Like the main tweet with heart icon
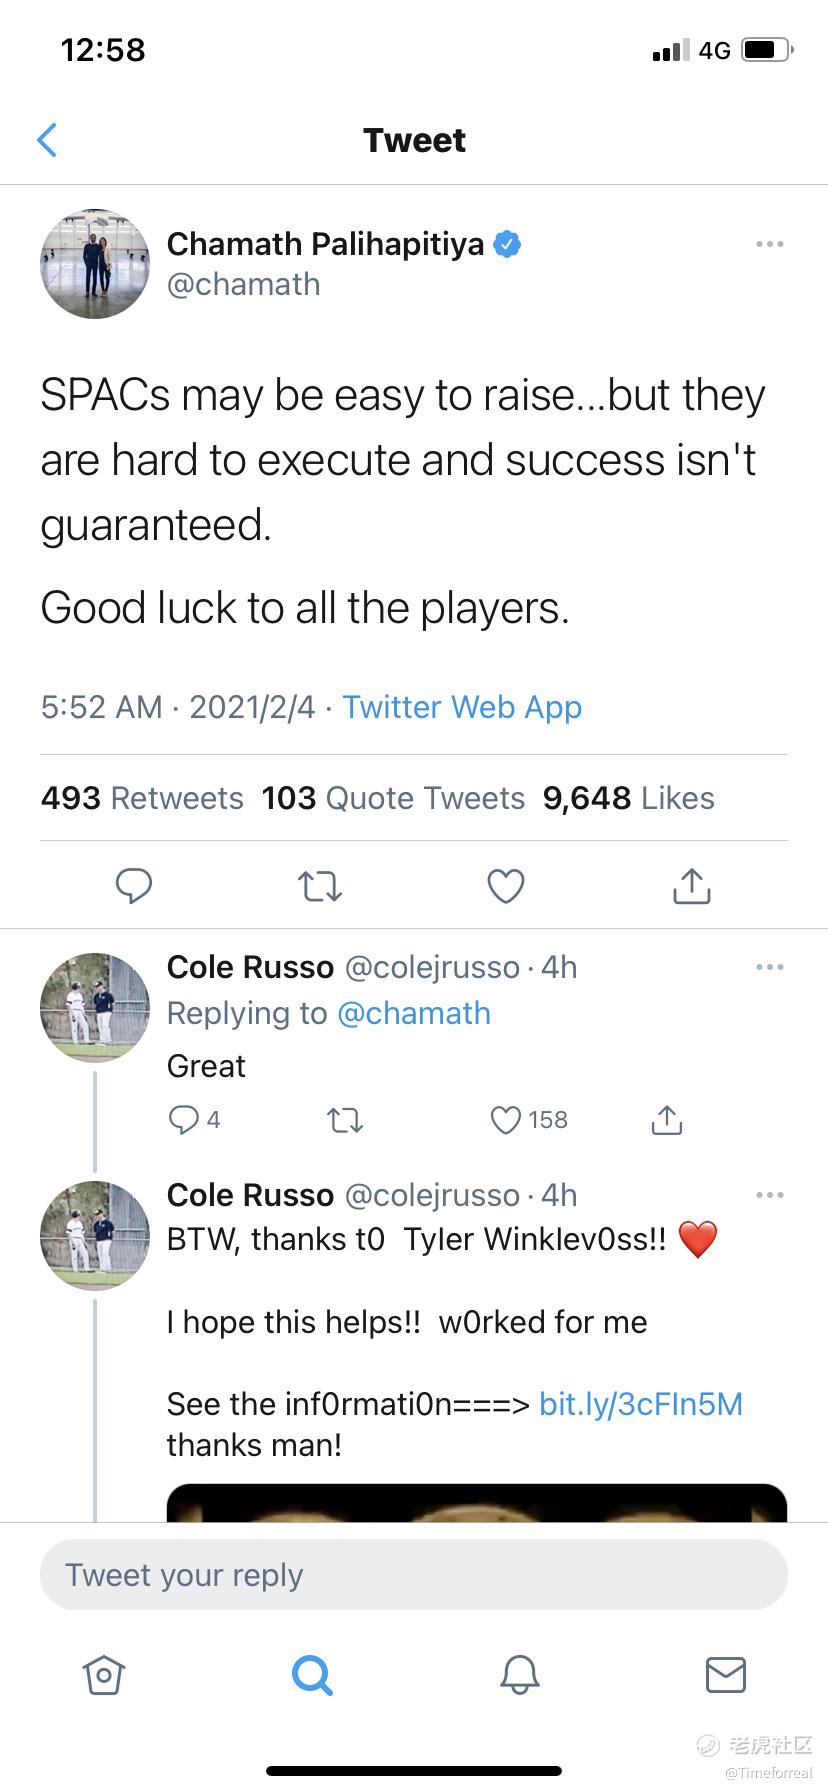The image size is (828, 1792). (x=506, y=886)
